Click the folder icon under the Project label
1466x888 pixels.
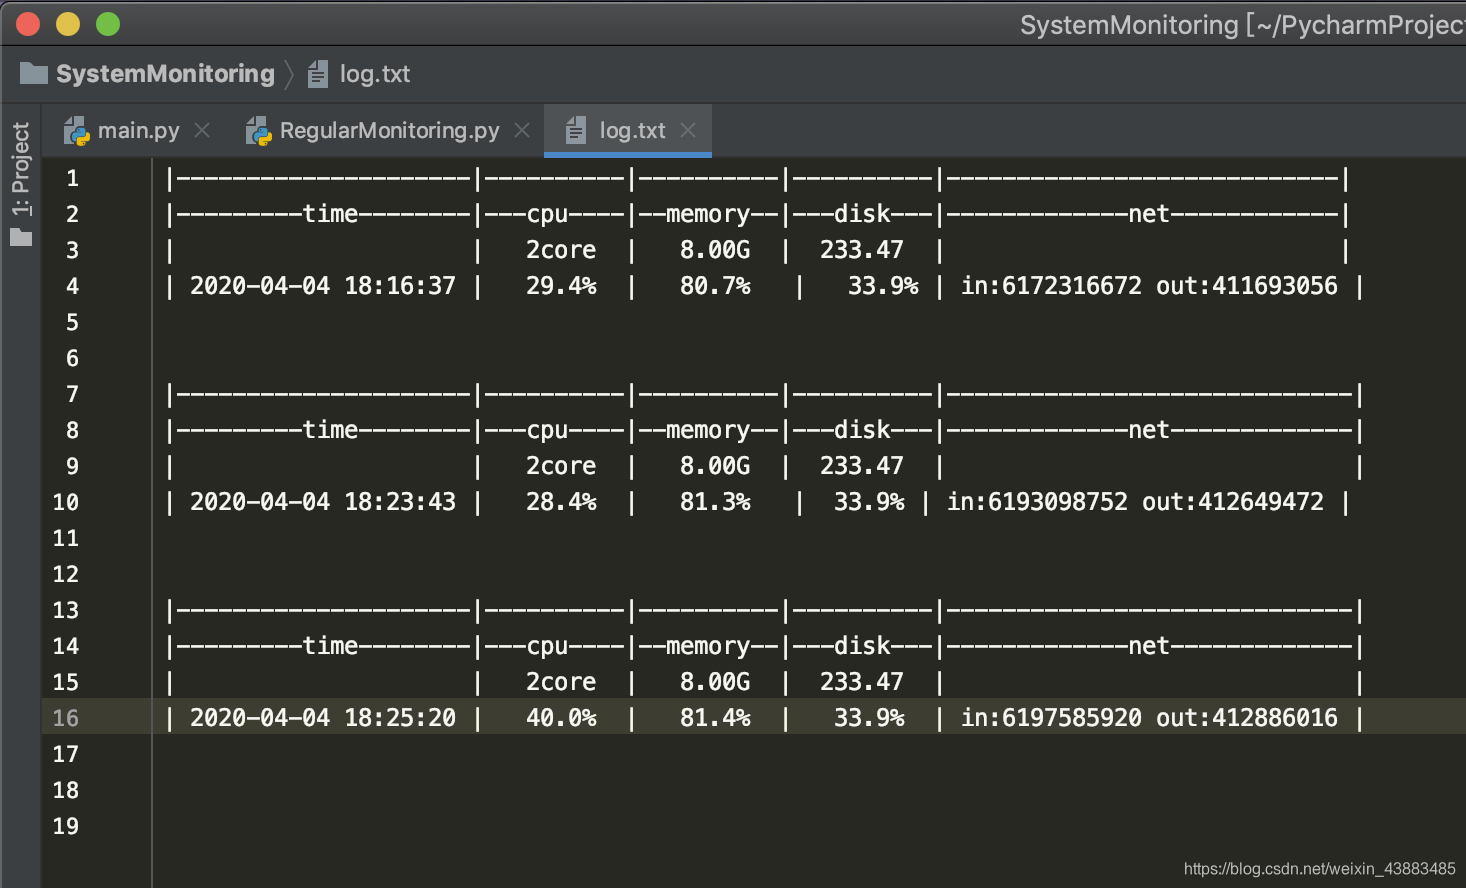coord(21,237)
